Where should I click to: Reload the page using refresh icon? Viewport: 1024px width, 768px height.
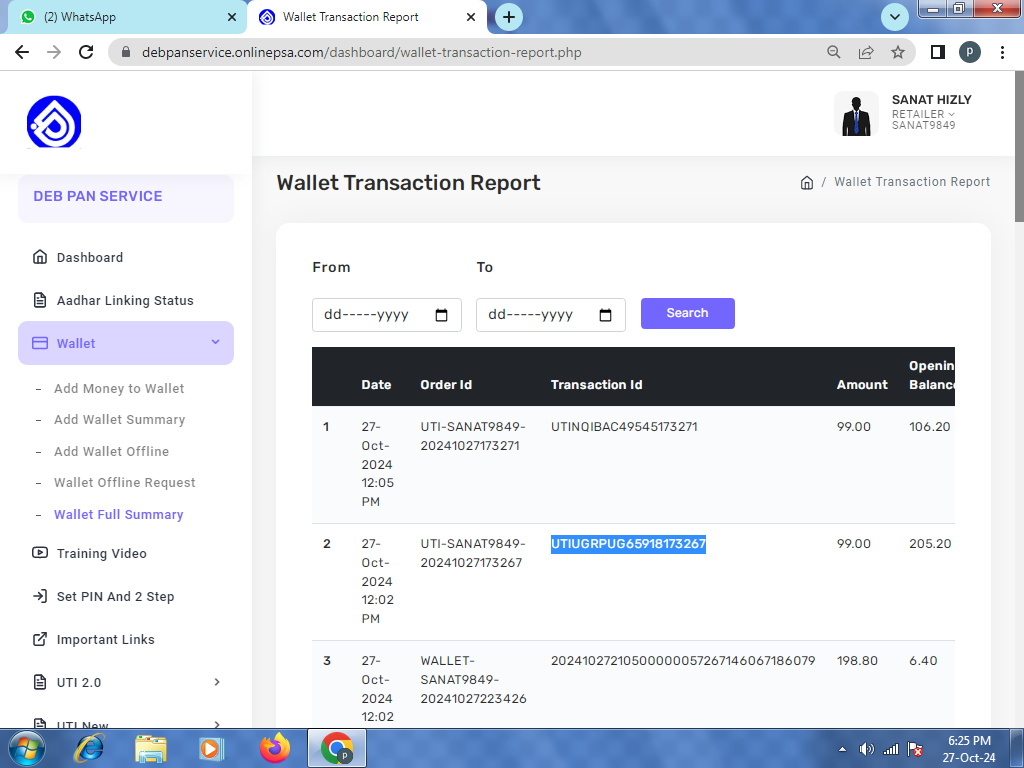pyautogui.click(x=86, y=52)
